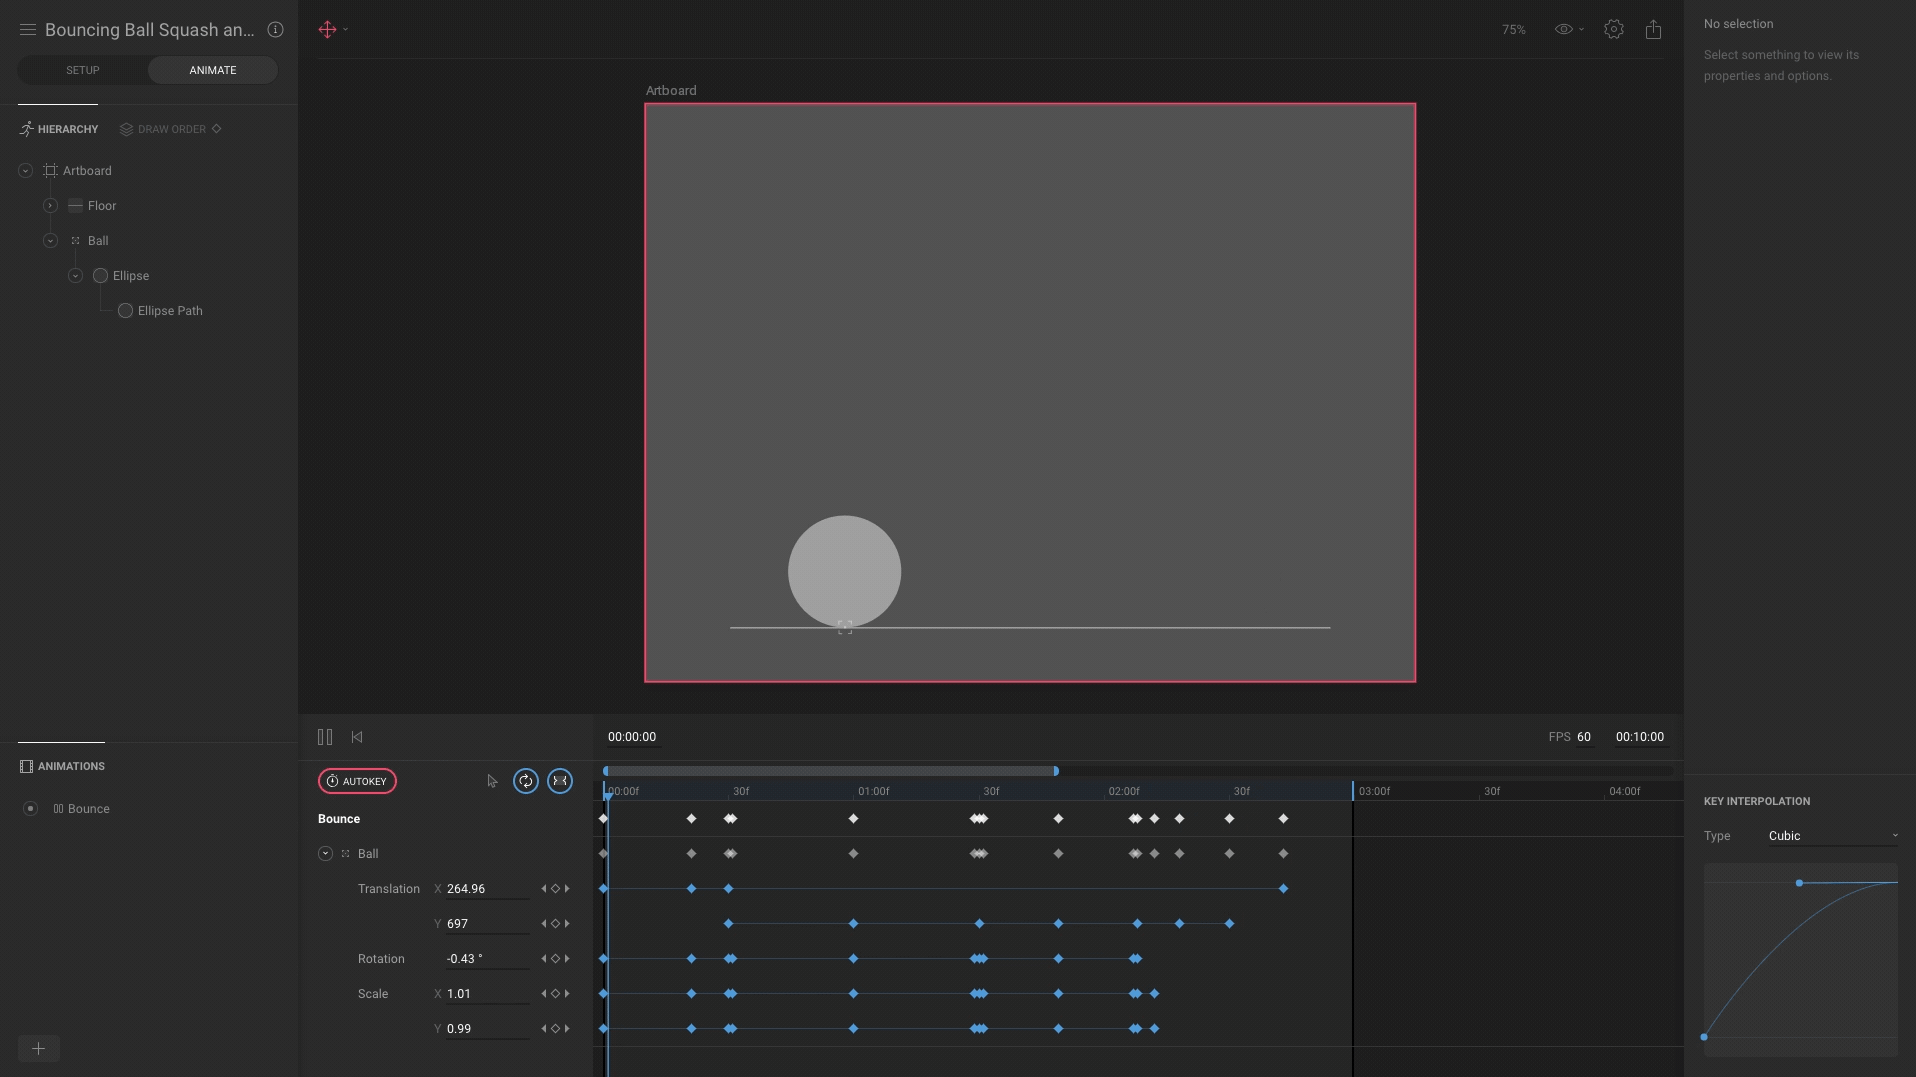
Task: Collapse the Ball tree node
Action: point(50,241)
